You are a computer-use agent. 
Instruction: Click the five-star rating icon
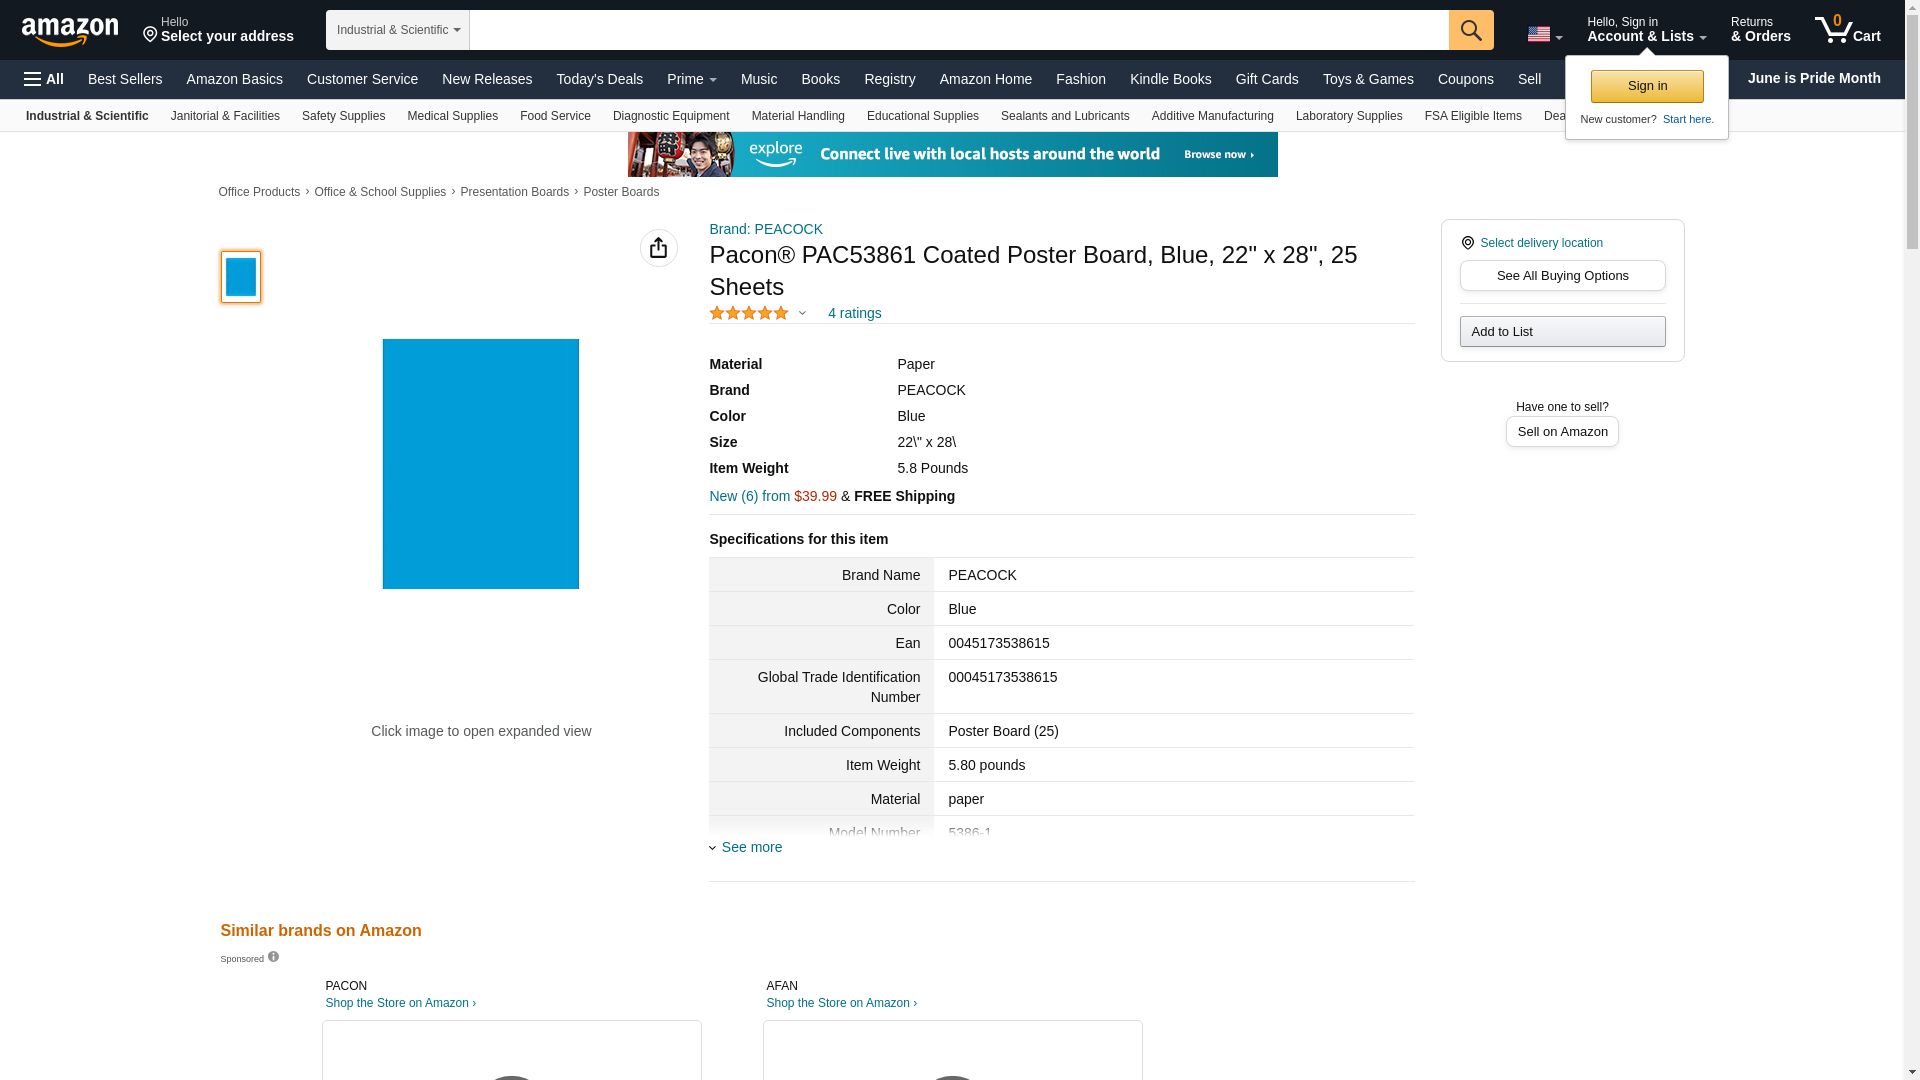click(x=749, y=313)
